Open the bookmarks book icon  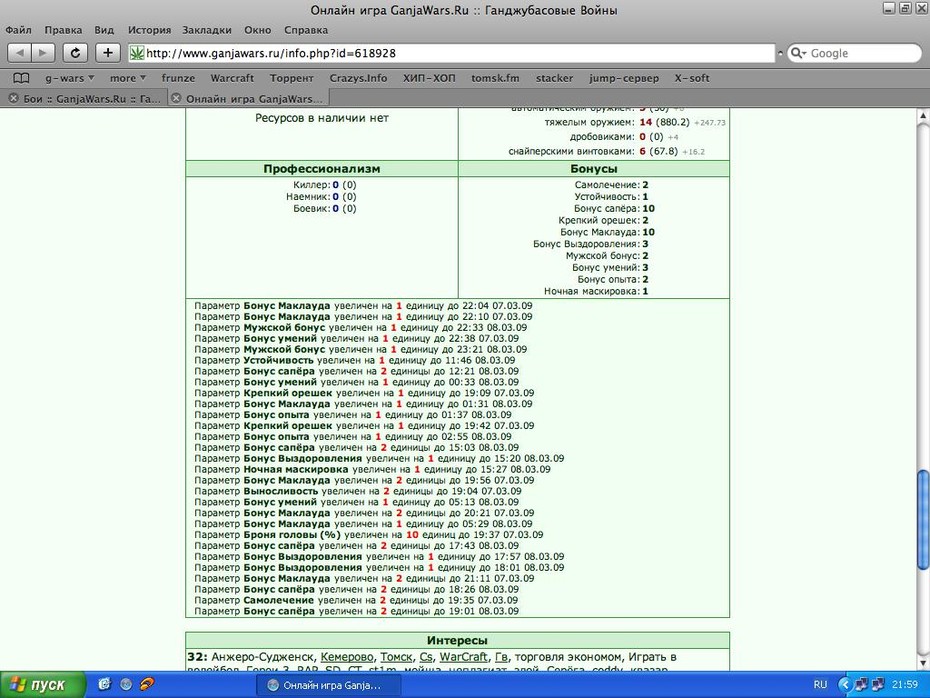21,78
